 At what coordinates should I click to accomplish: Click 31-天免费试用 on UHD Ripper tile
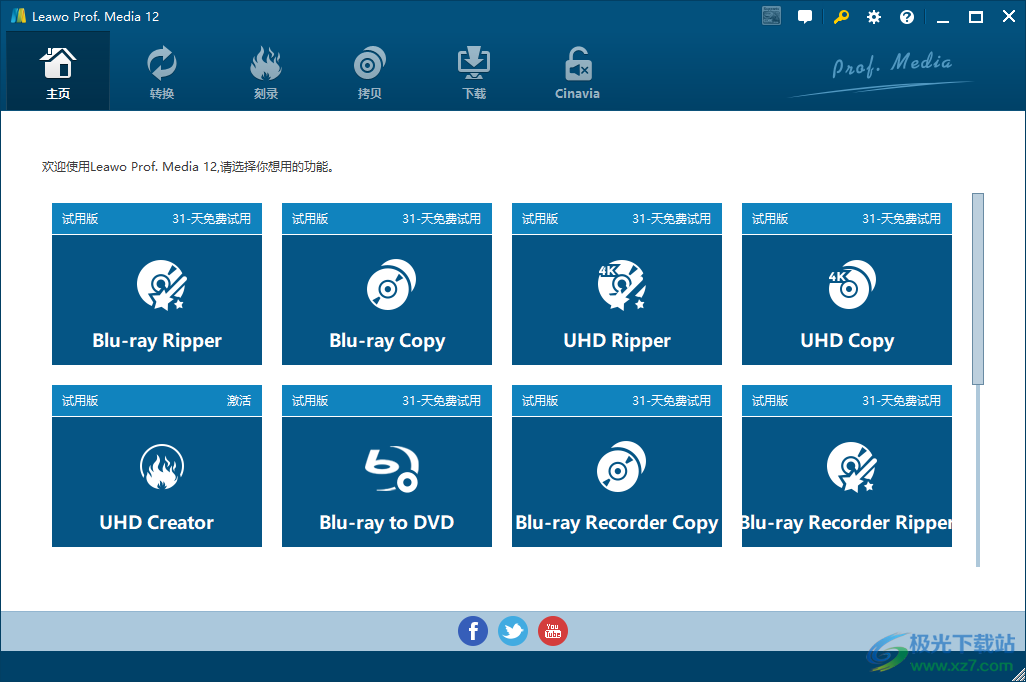tap(671, 219)
